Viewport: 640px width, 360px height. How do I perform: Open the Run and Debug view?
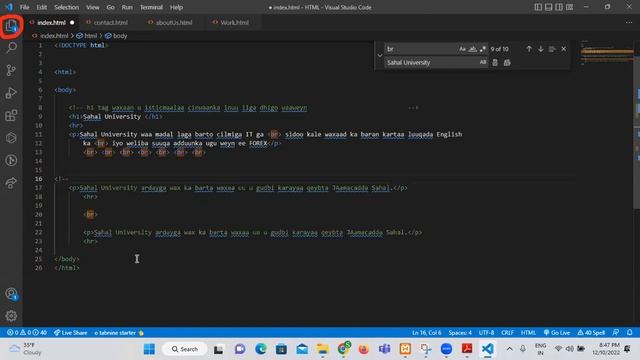pyautogui.click(x=11, y=93)
